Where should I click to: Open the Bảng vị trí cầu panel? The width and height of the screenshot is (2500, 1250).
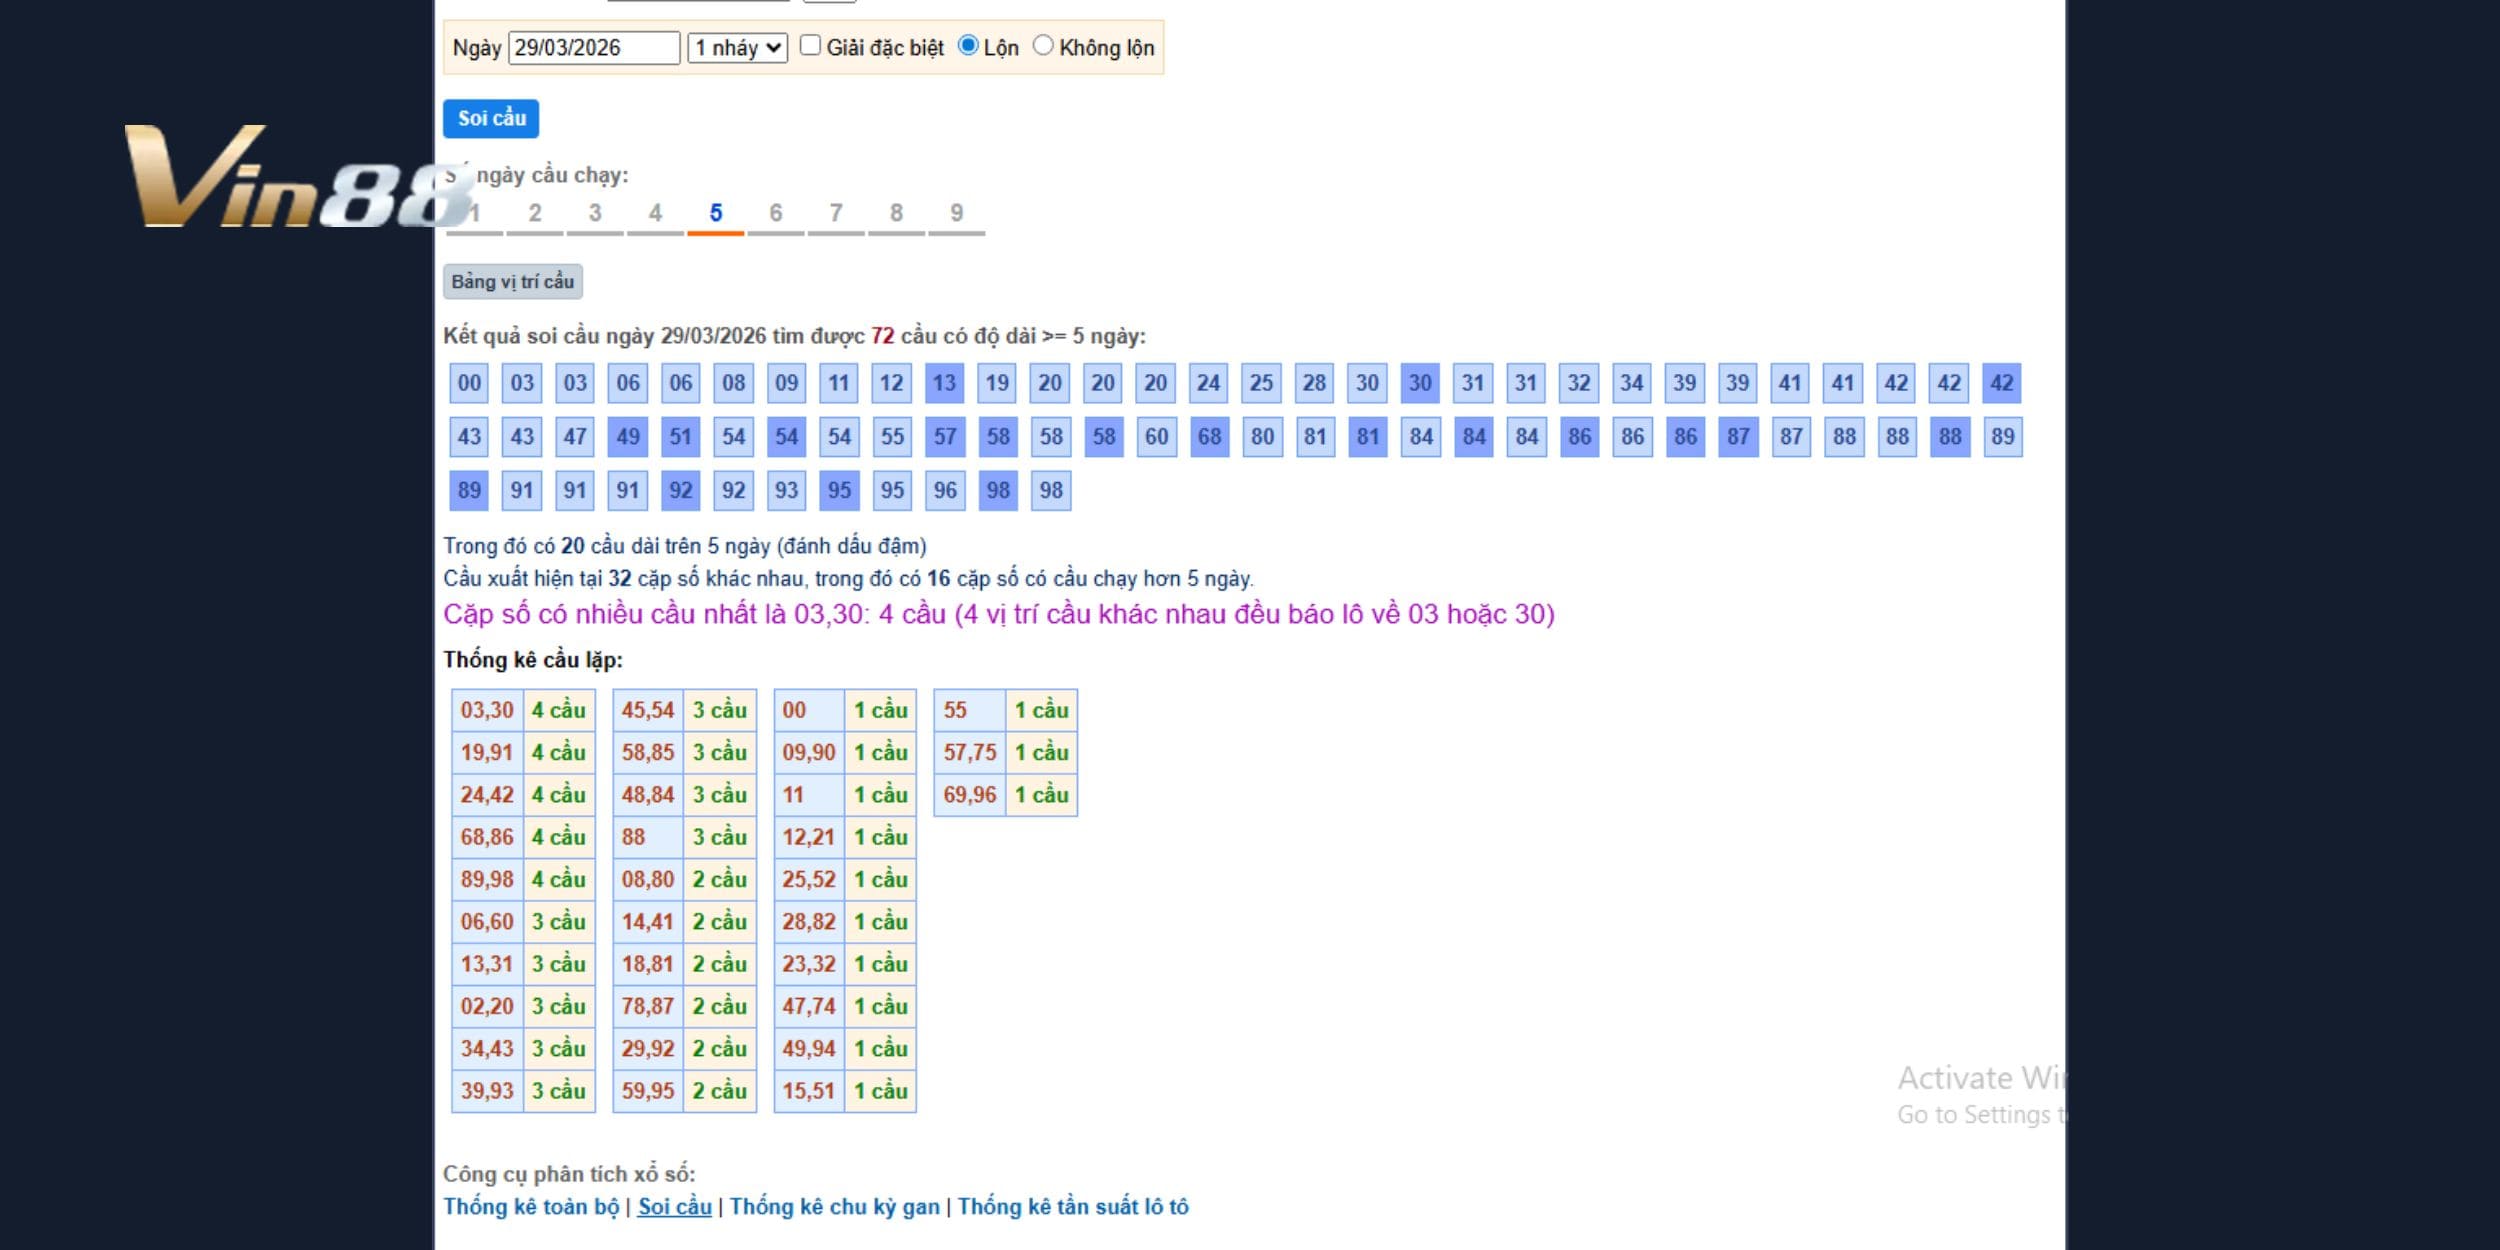point(512,282)
